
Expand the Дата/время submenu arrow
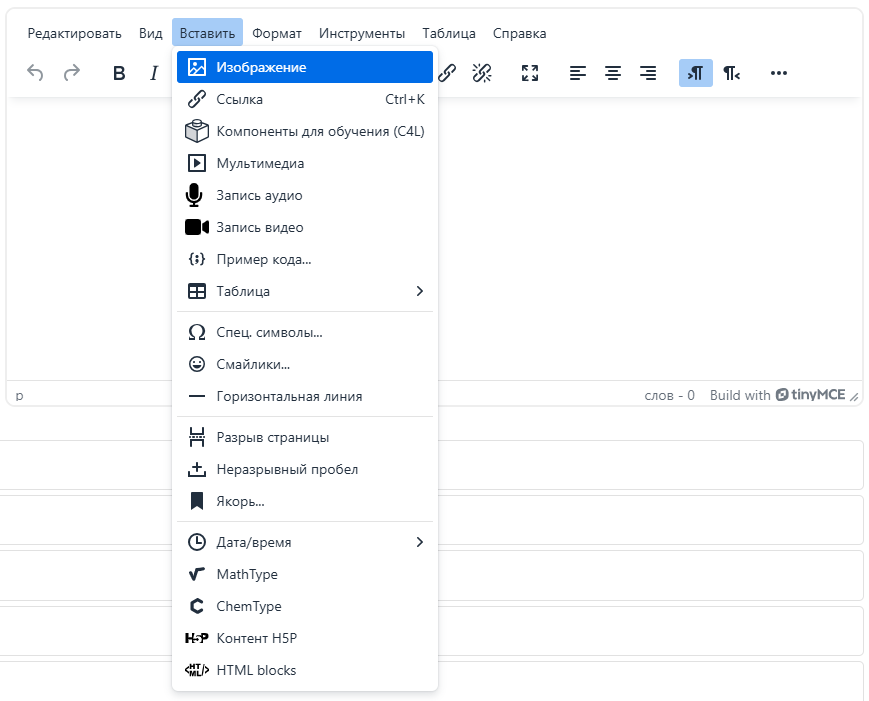pyautogui.click(x=420, y=542)
